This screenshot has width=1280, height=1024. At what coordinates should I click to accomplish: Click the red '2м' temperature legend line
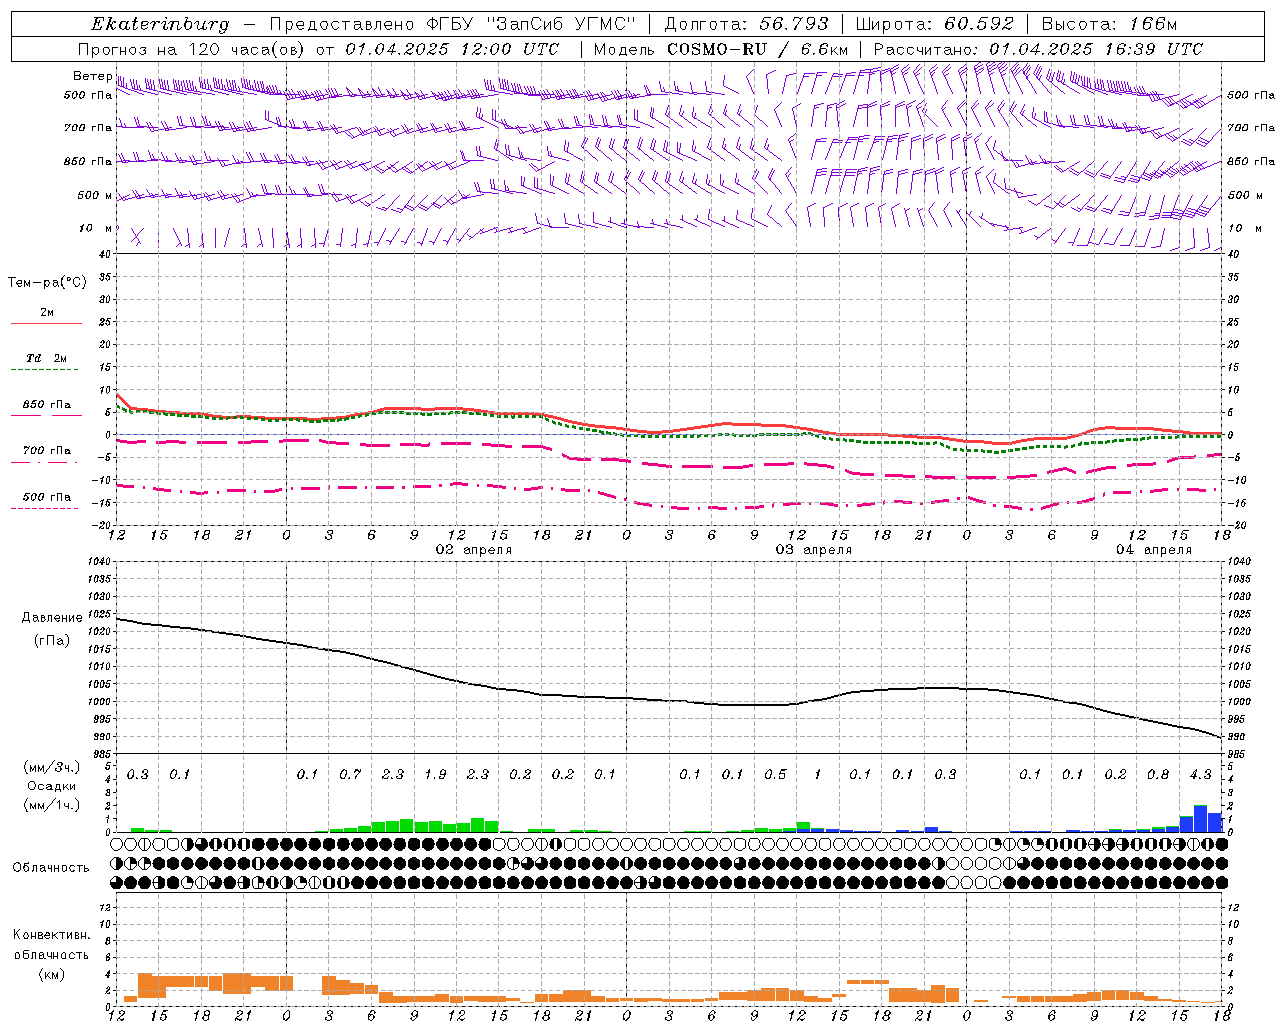pos(46,323)
